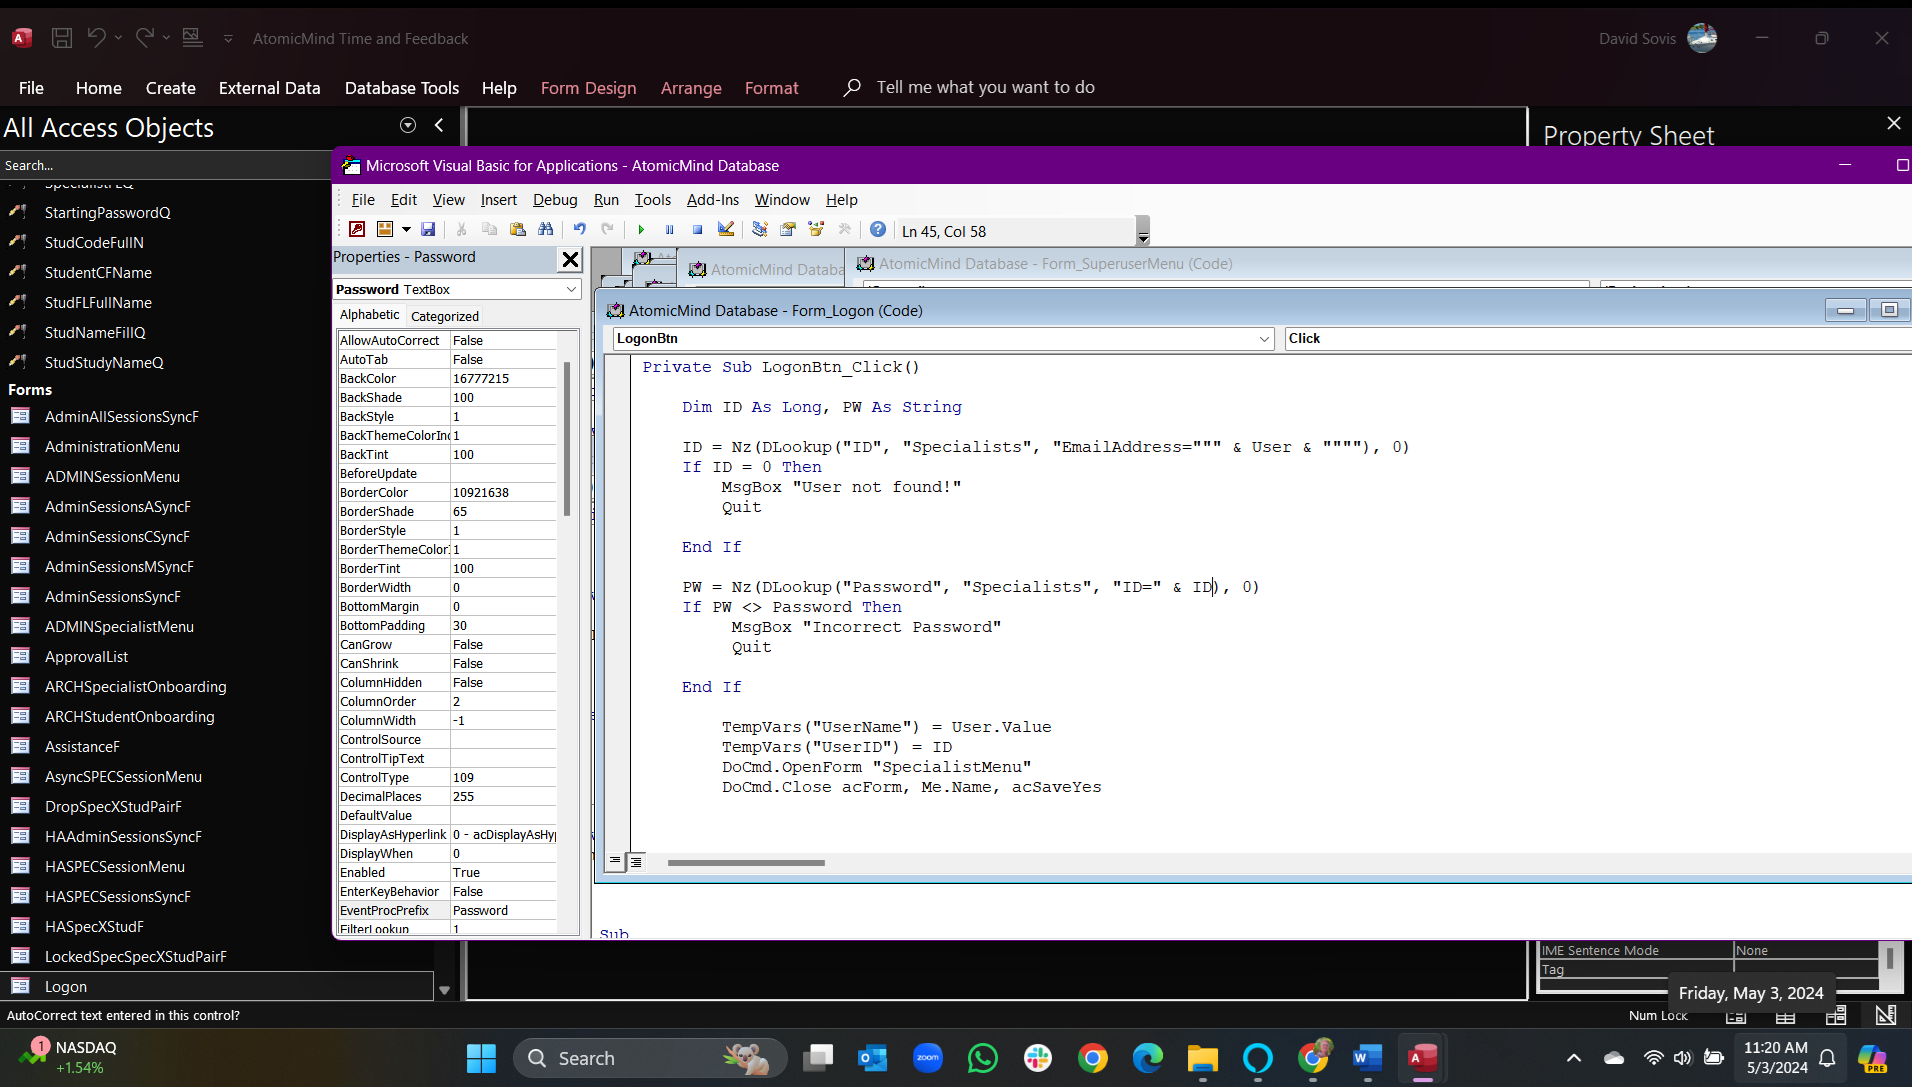Save the AtomicMind Database project
1912x1087 pixels.
(428, 229)
